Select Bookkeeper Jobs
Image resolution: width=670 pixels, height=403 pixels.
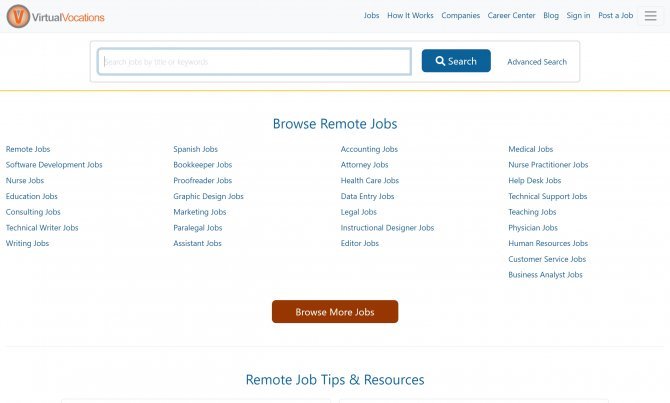click(203, 165)
